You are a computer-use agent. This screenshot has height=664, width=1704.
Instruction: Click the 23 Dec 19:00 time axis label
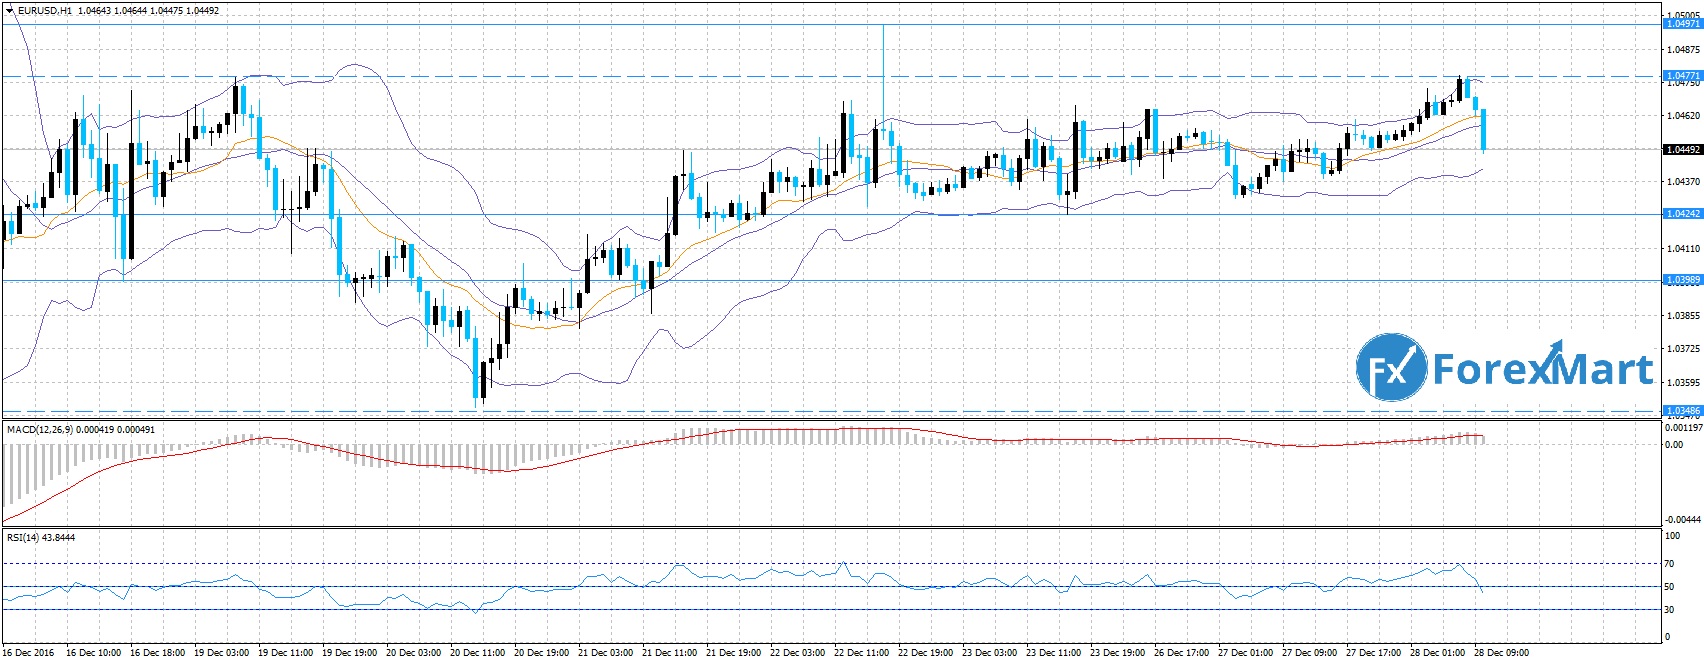1118,653
